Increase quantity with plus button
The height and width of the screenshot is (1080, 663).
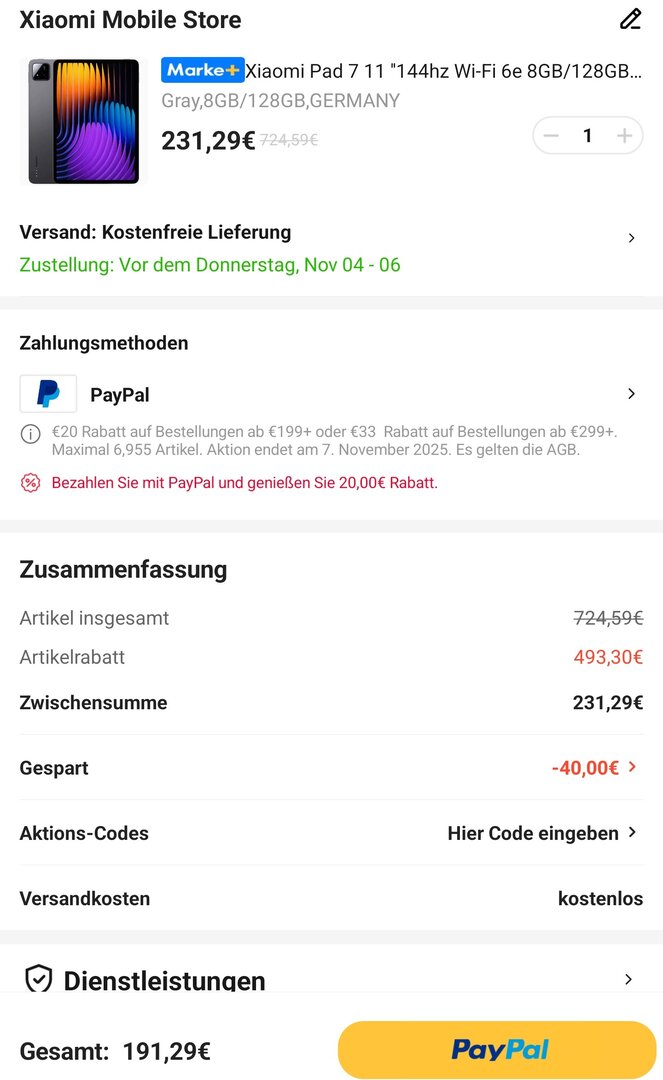[624, 136]
